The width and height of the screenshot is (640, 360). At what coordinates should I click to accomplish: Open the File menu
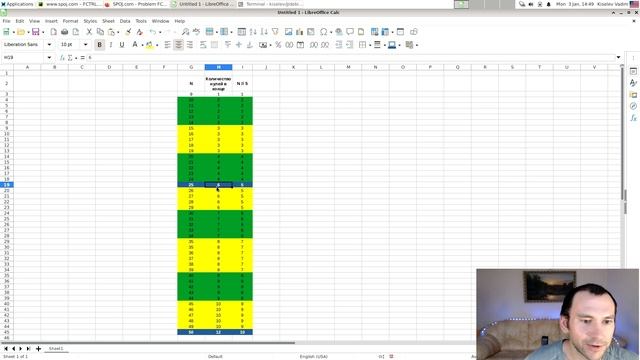[7, 21]
